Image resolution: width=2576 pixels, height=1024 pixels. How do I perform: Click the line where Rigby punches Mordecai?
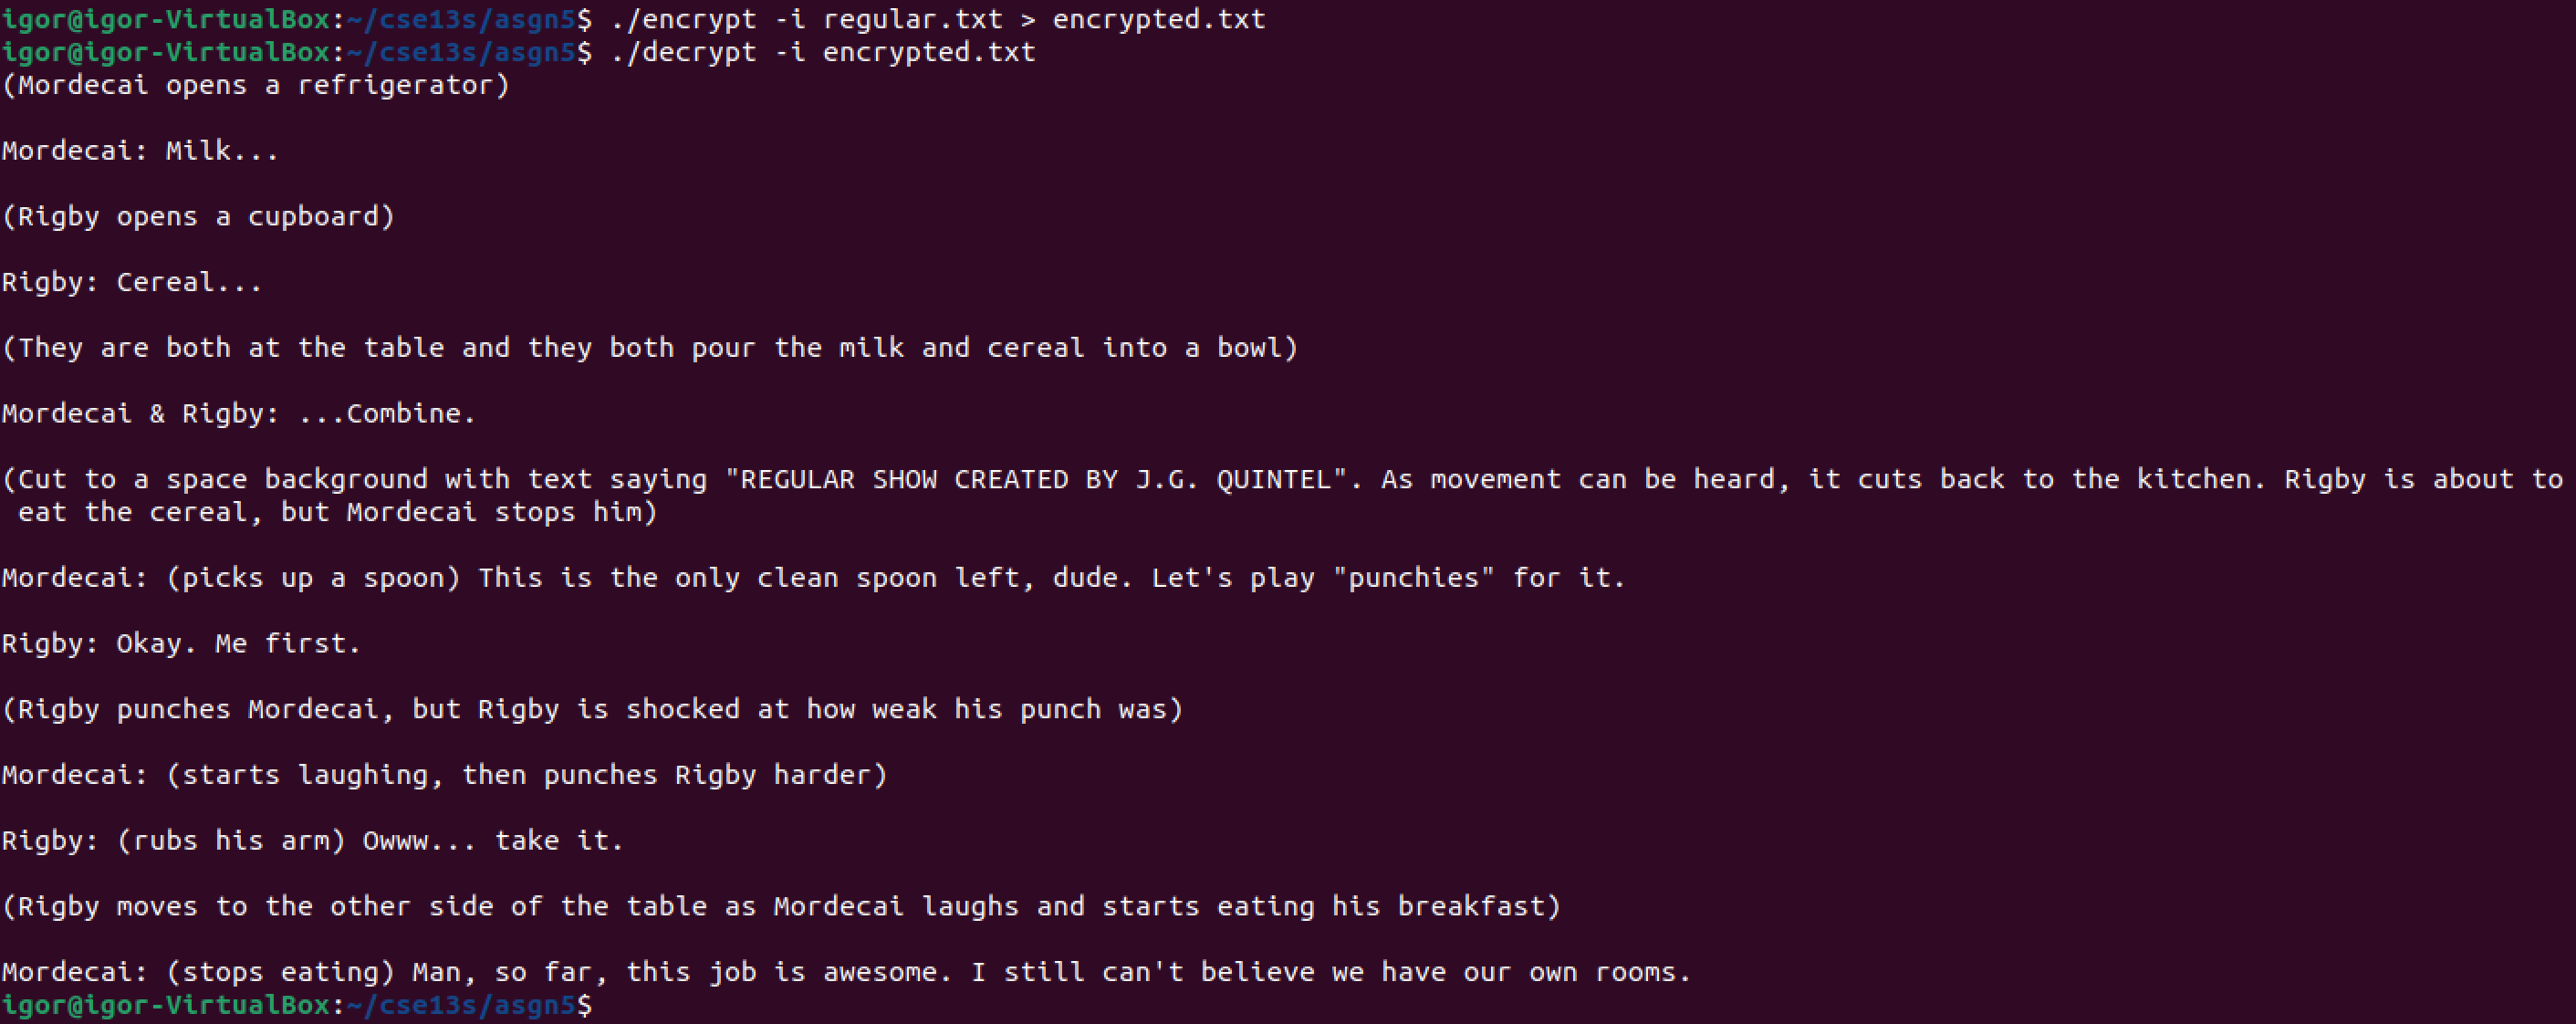pyautogui.click(x=592, y=710)
